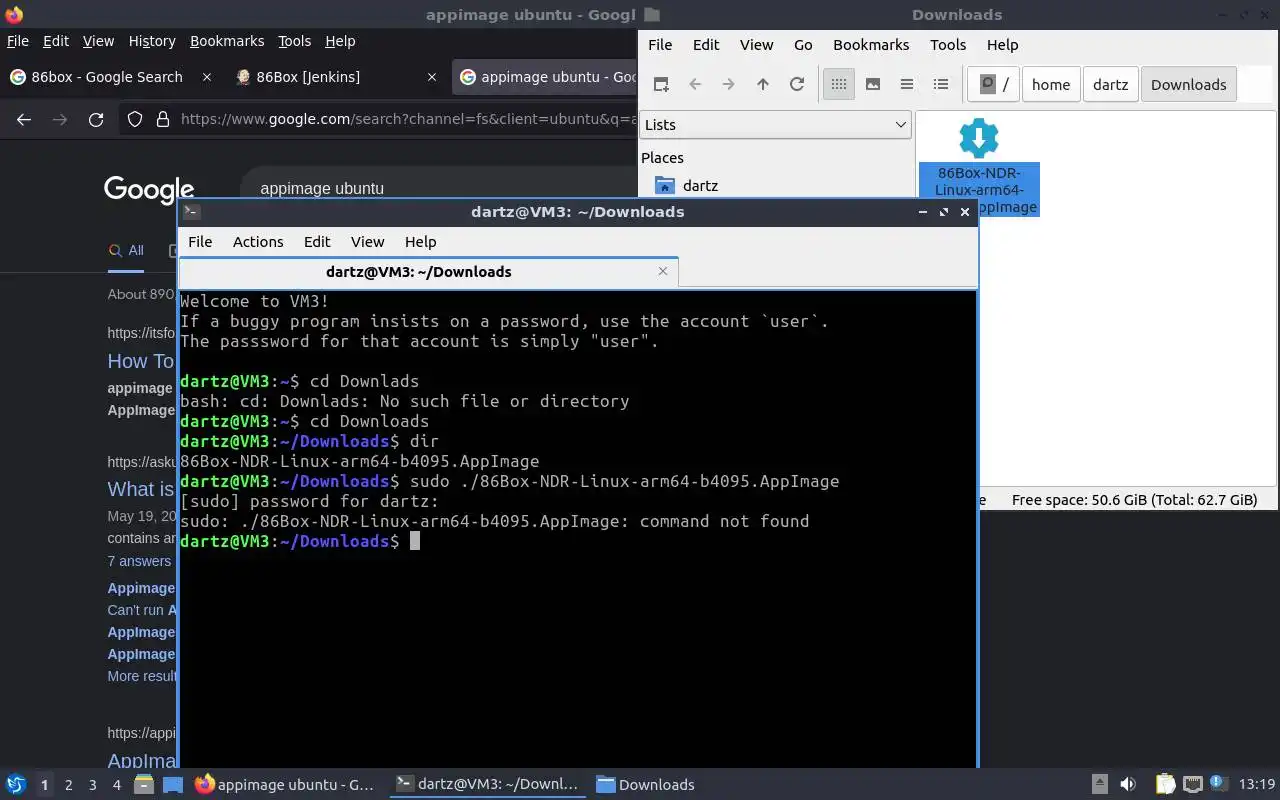Switch to the 86box - Google Search tab
Viewport: 1280px width, 800px height.
point(107,77)
